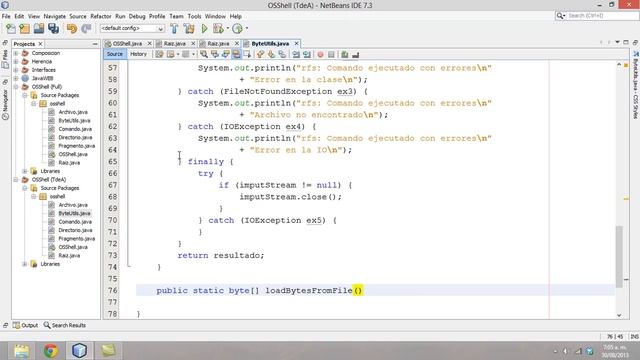Image resolution: width=640 pixels, height=360 pixels.
Task: Click the Profile Project toolbar icon
Action: [x=237, y=29]
